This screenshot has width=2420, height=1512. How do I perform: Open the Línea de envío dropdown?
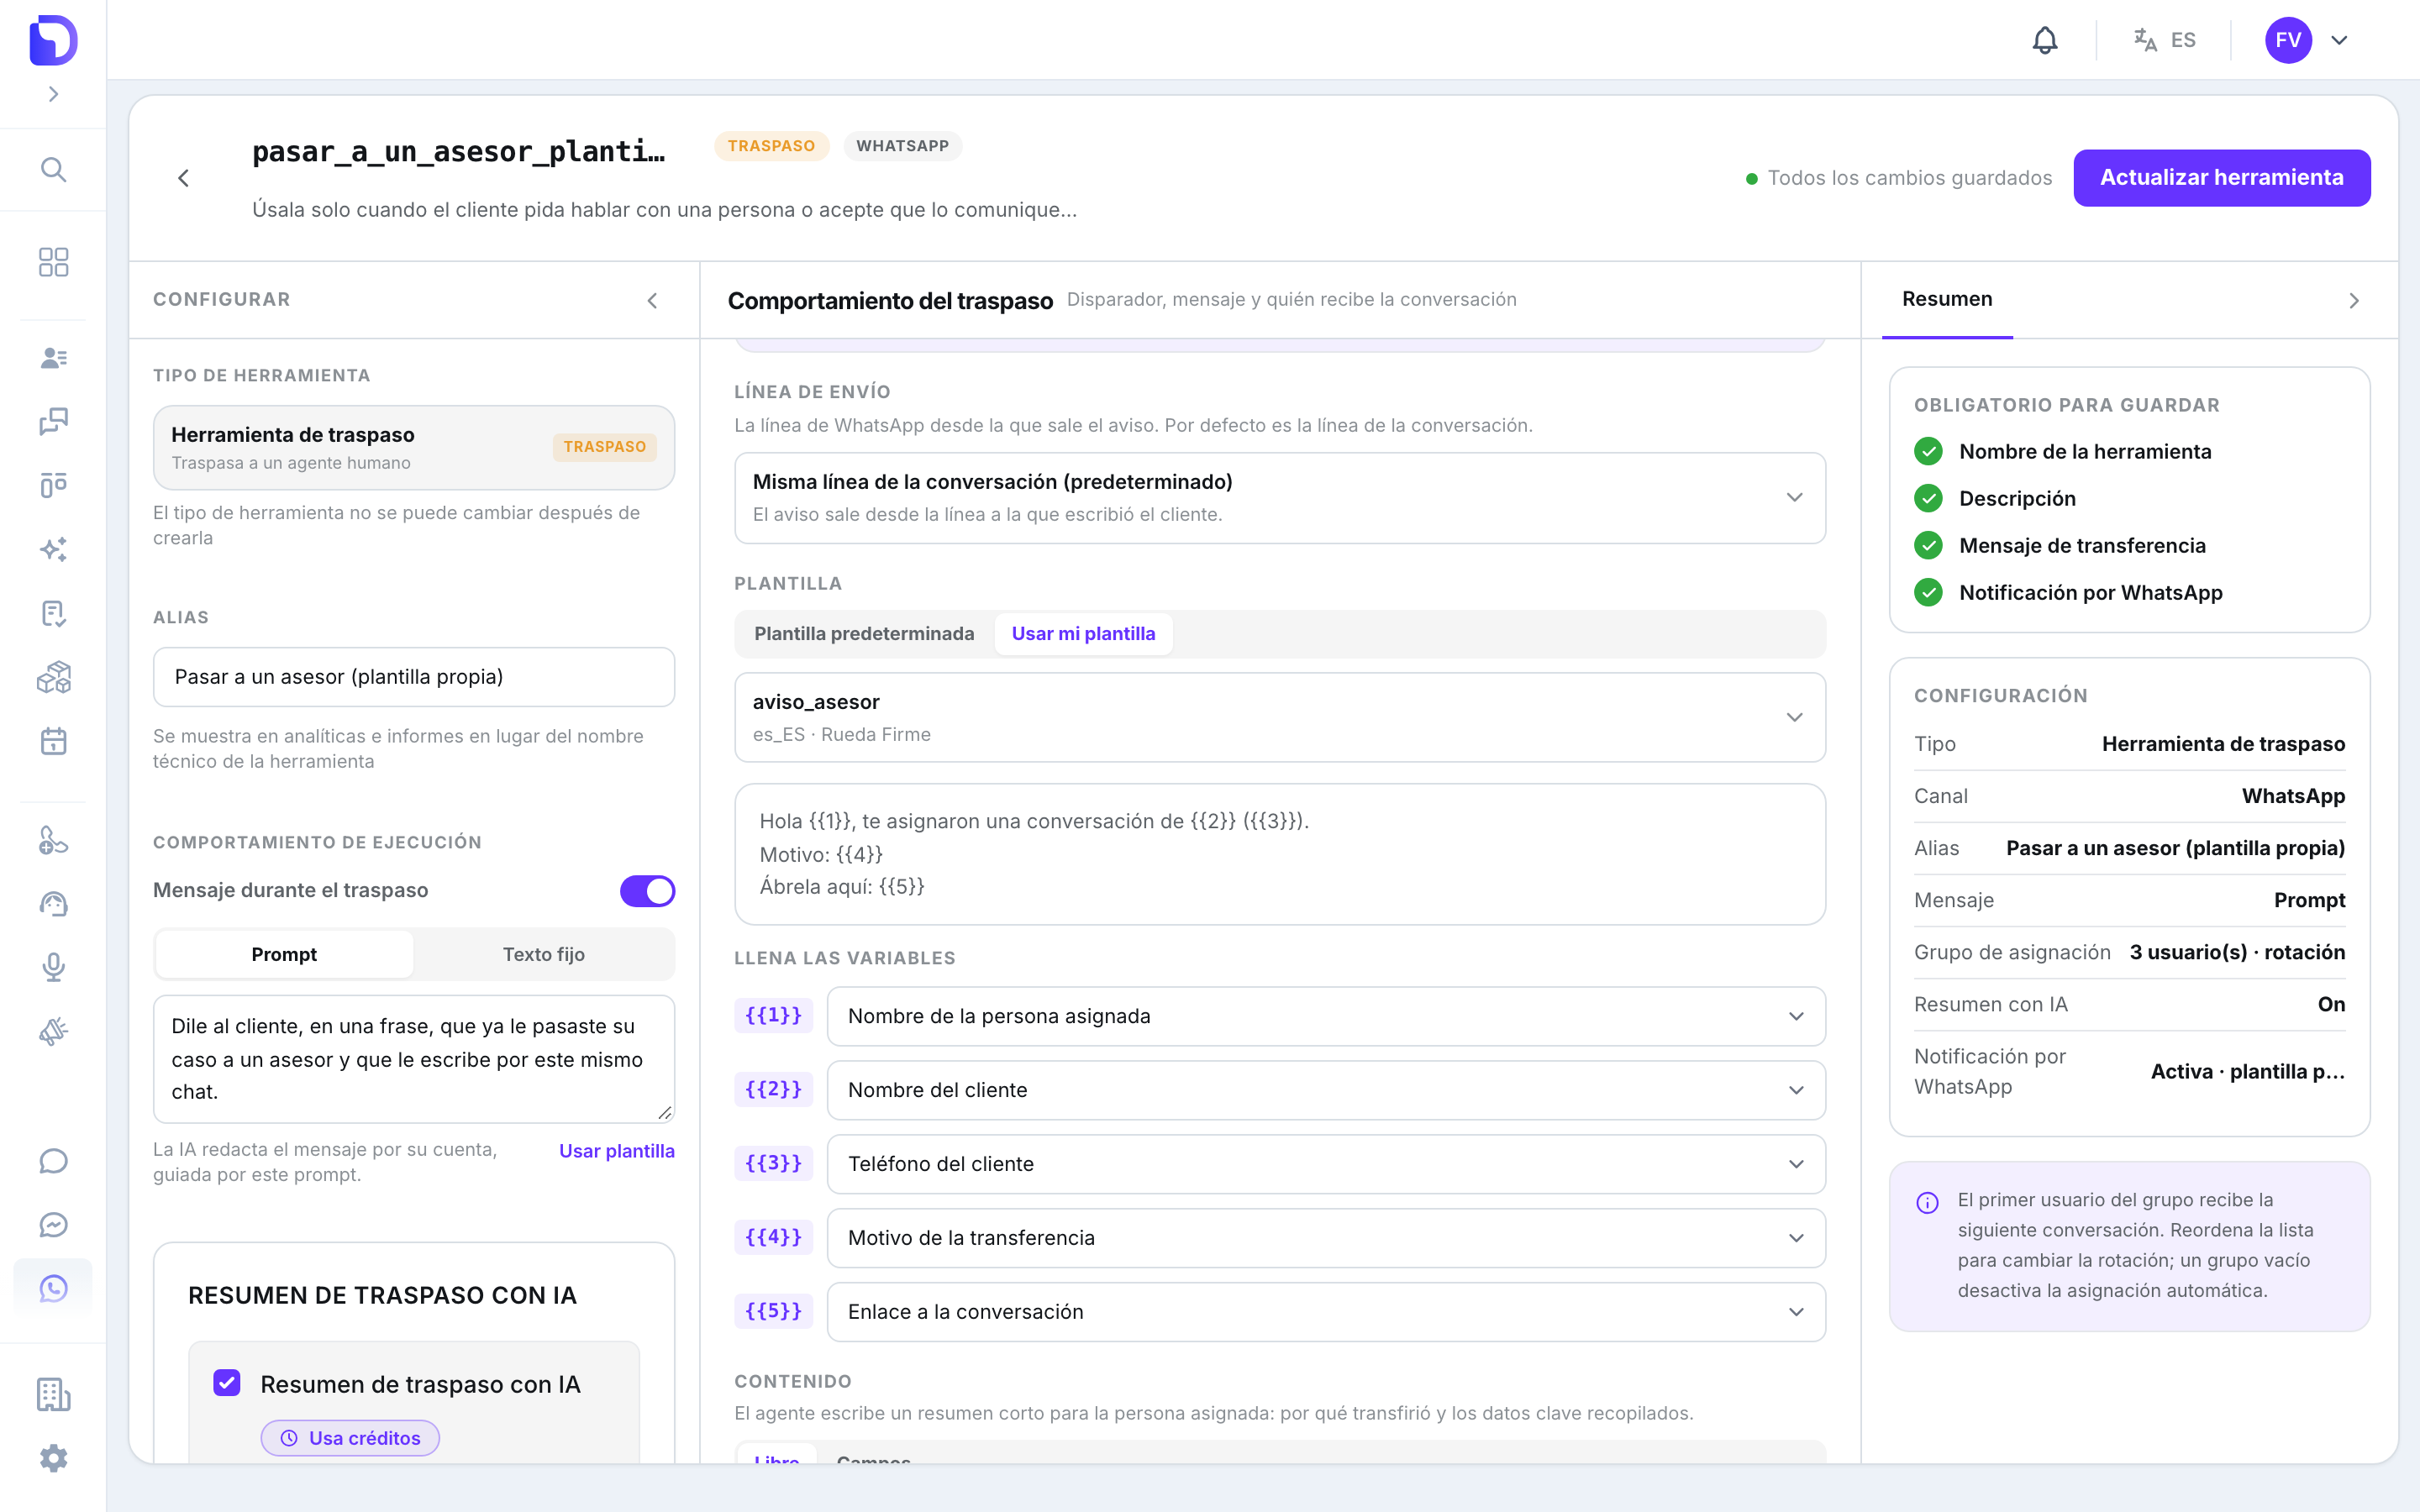1279,497
